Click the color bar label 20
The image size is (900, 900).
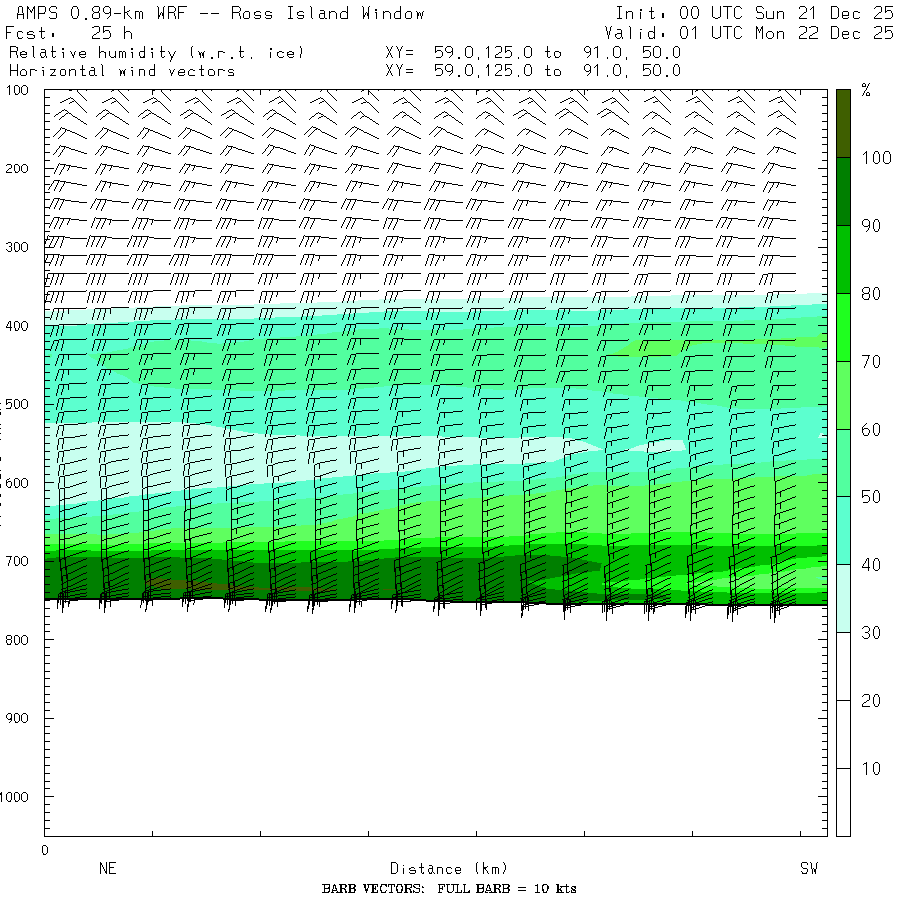tap(871, 700)
